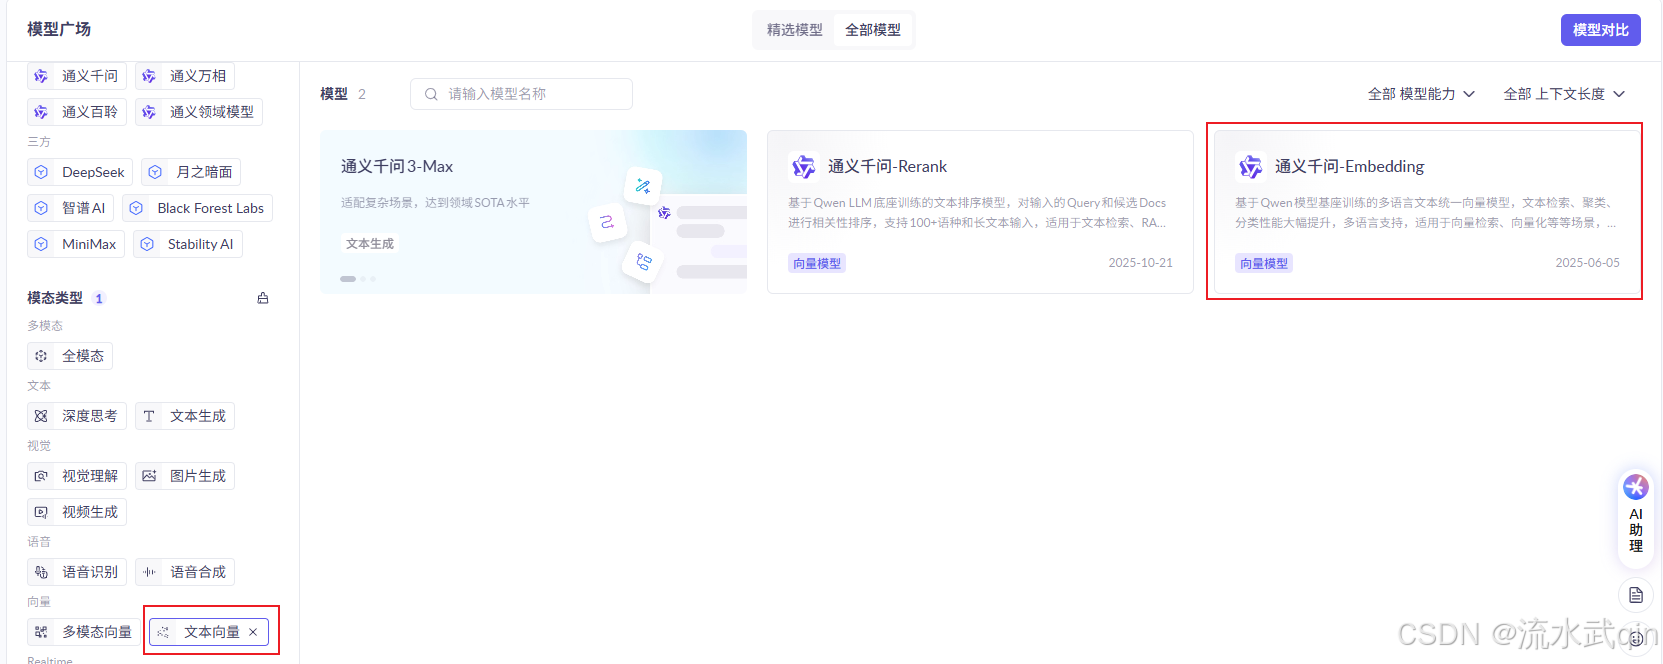Click the search magnifier icon
Screen dimensions: 1663x664
[431, 94]
